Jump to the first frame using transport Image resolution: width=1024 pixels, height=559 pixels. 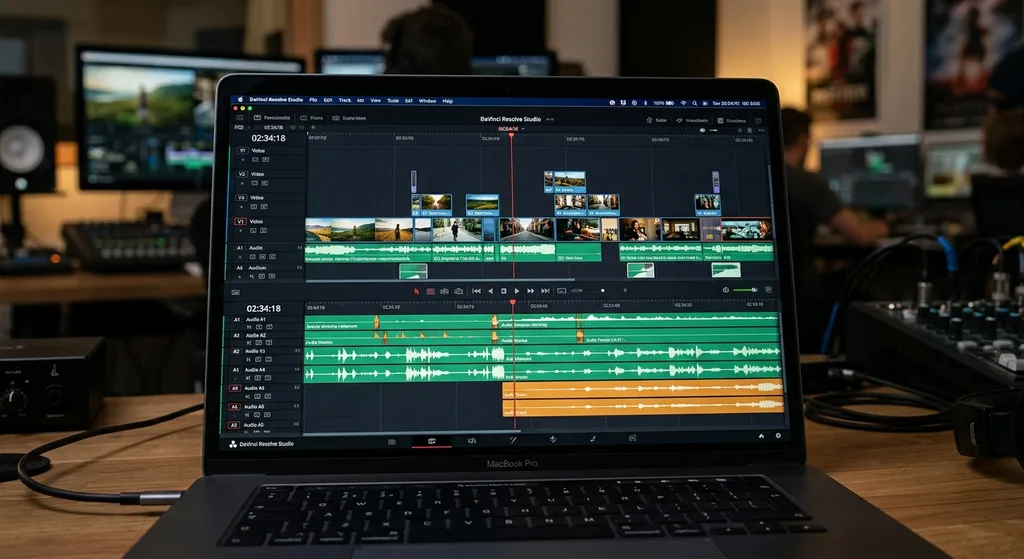pyautogui.click(x=477, y=291)
